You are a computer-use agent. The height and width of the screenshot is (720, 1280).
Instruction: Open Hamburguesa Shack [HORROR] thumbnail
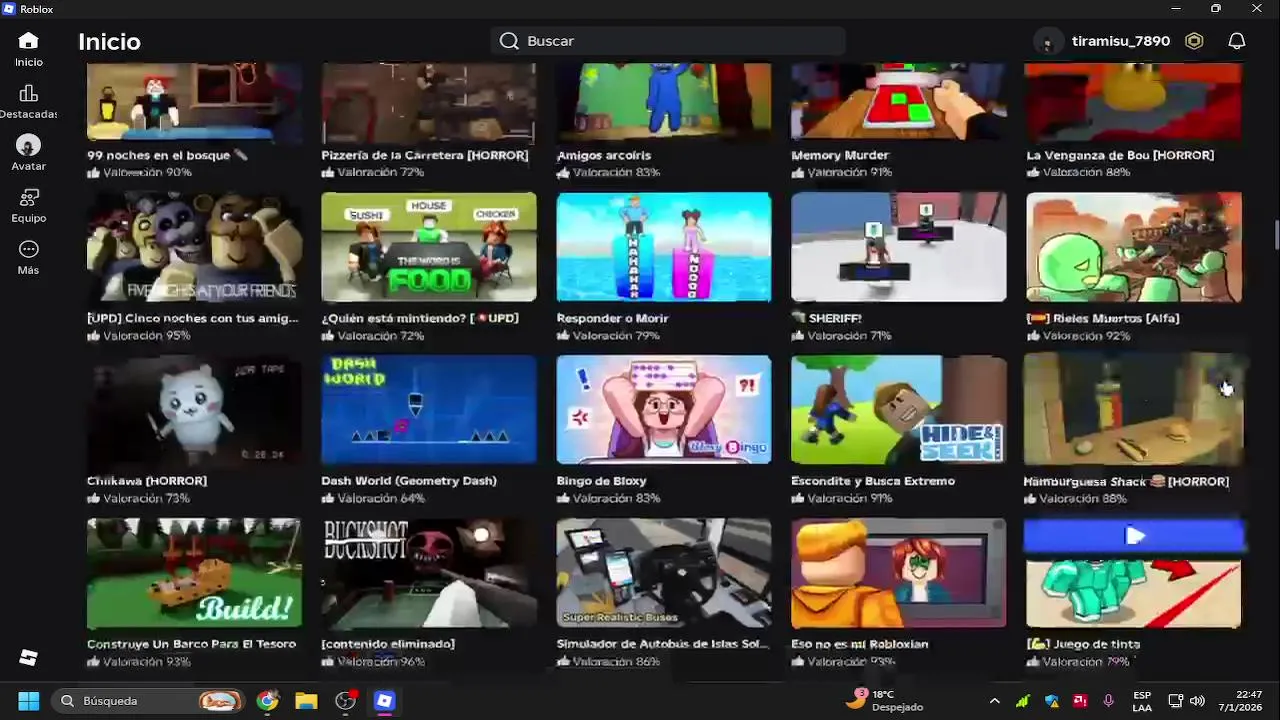tap(1134, 410)
